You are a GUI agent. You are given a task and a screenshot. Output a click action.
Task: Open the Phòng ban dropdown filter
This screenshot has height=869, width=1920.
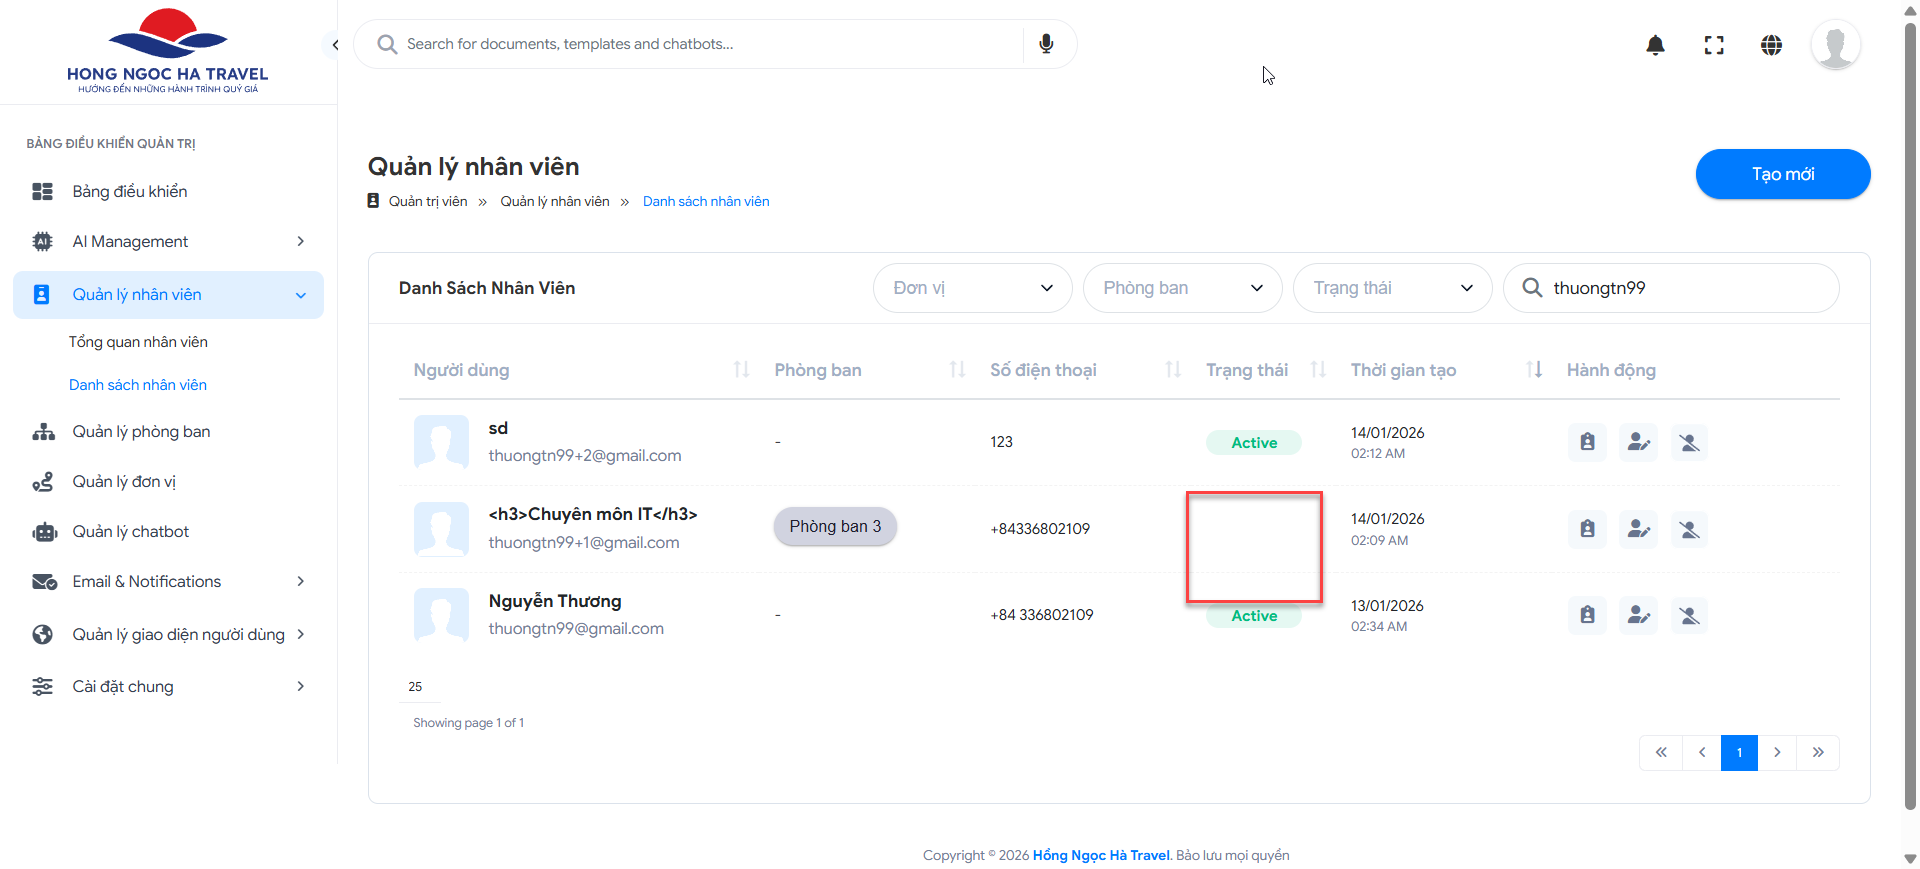point(1182,288)
